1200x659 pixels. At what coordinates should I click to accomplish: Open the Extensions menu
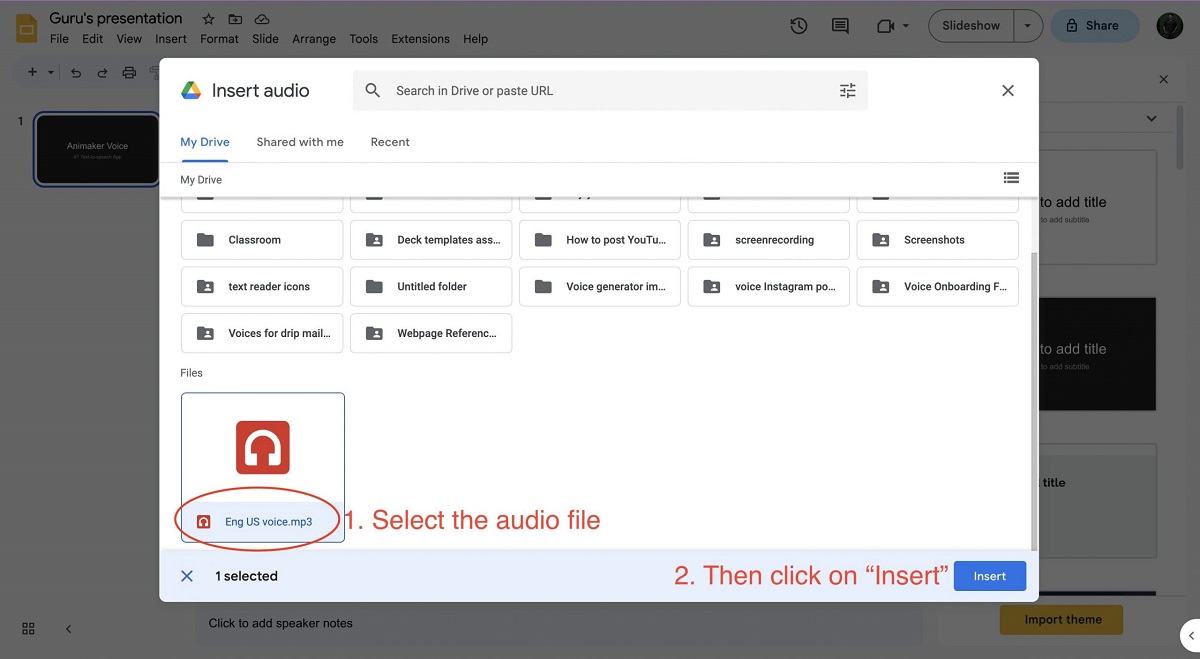click(420, 39)
